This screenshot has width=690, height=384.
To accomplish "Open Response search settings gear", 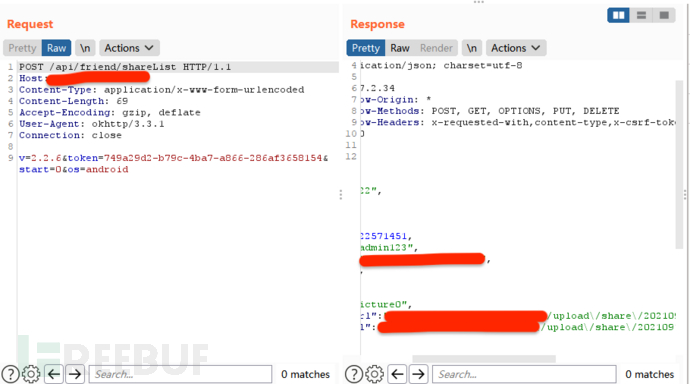I will 374,374.
